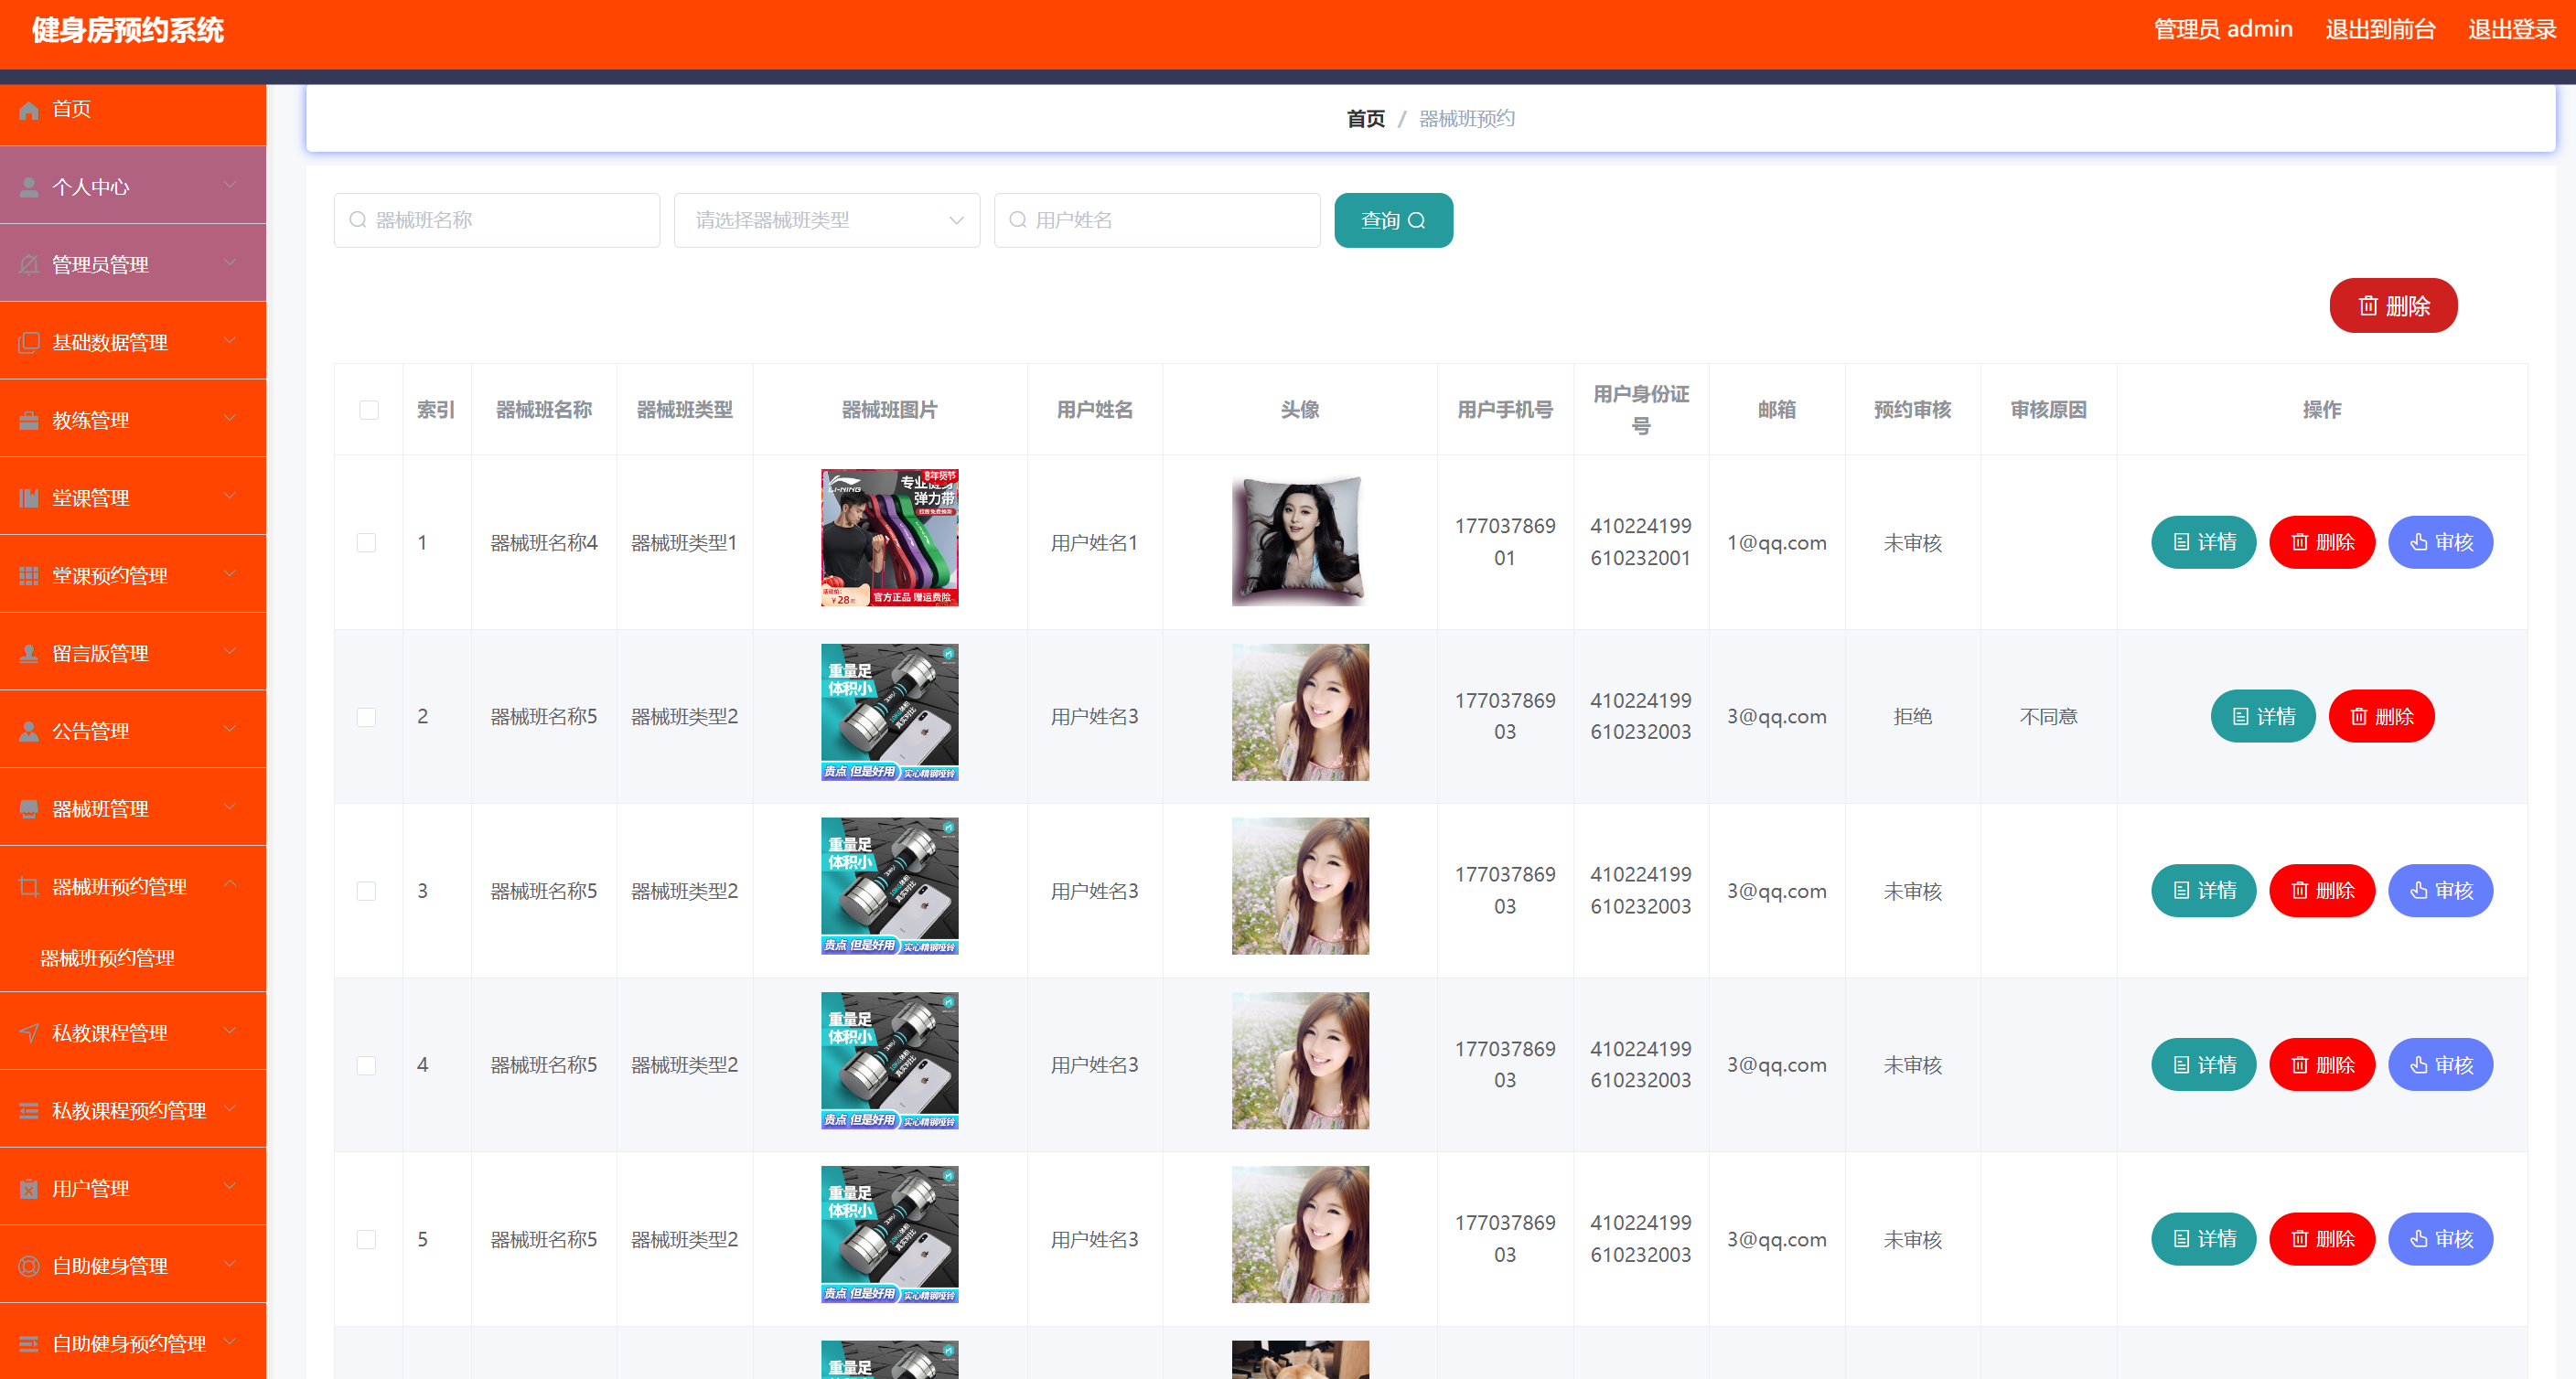Click the 器械班名称 search input

tap(497, 220)
